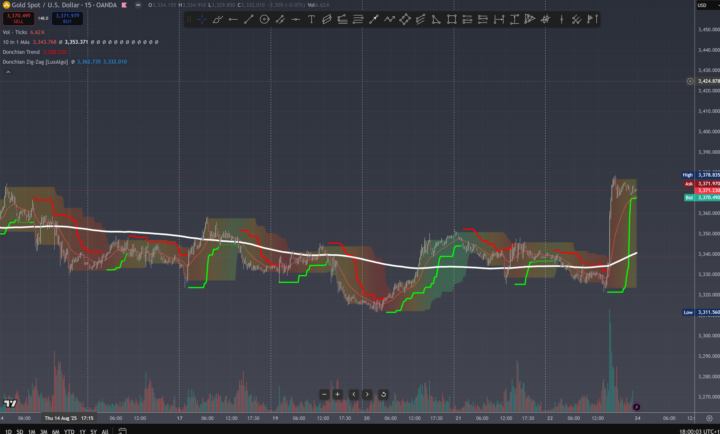
Task: Click the Ask price label on the scale
Action: 702,184
